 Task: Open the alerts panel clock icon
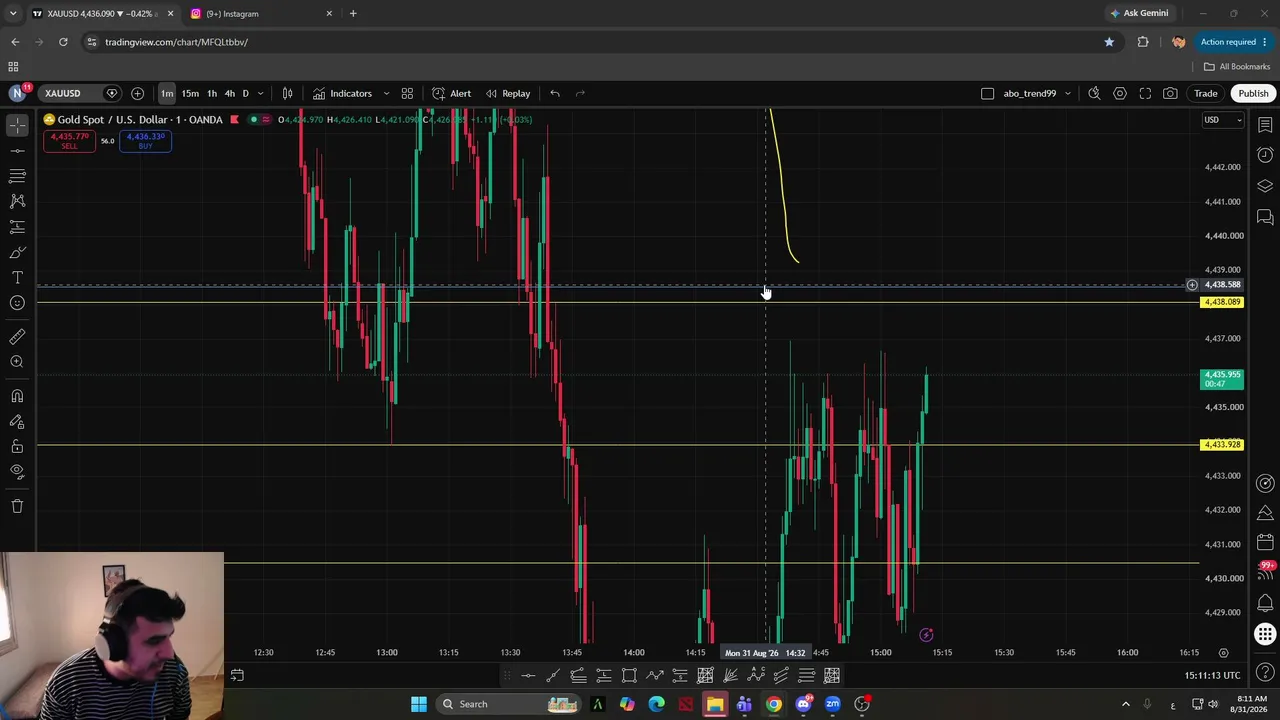pyautogui.click(x=1265, y=155)
